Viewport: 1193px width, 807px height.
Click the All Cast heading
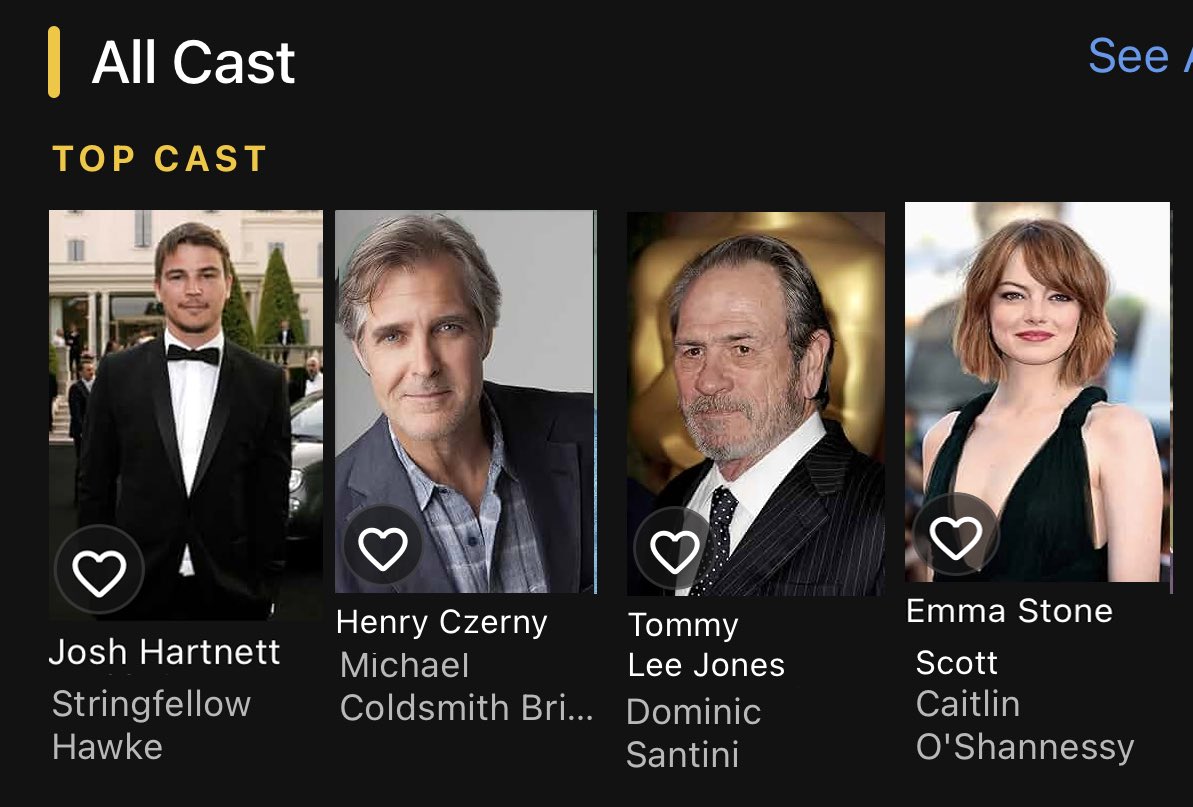[x=192, y=62]
